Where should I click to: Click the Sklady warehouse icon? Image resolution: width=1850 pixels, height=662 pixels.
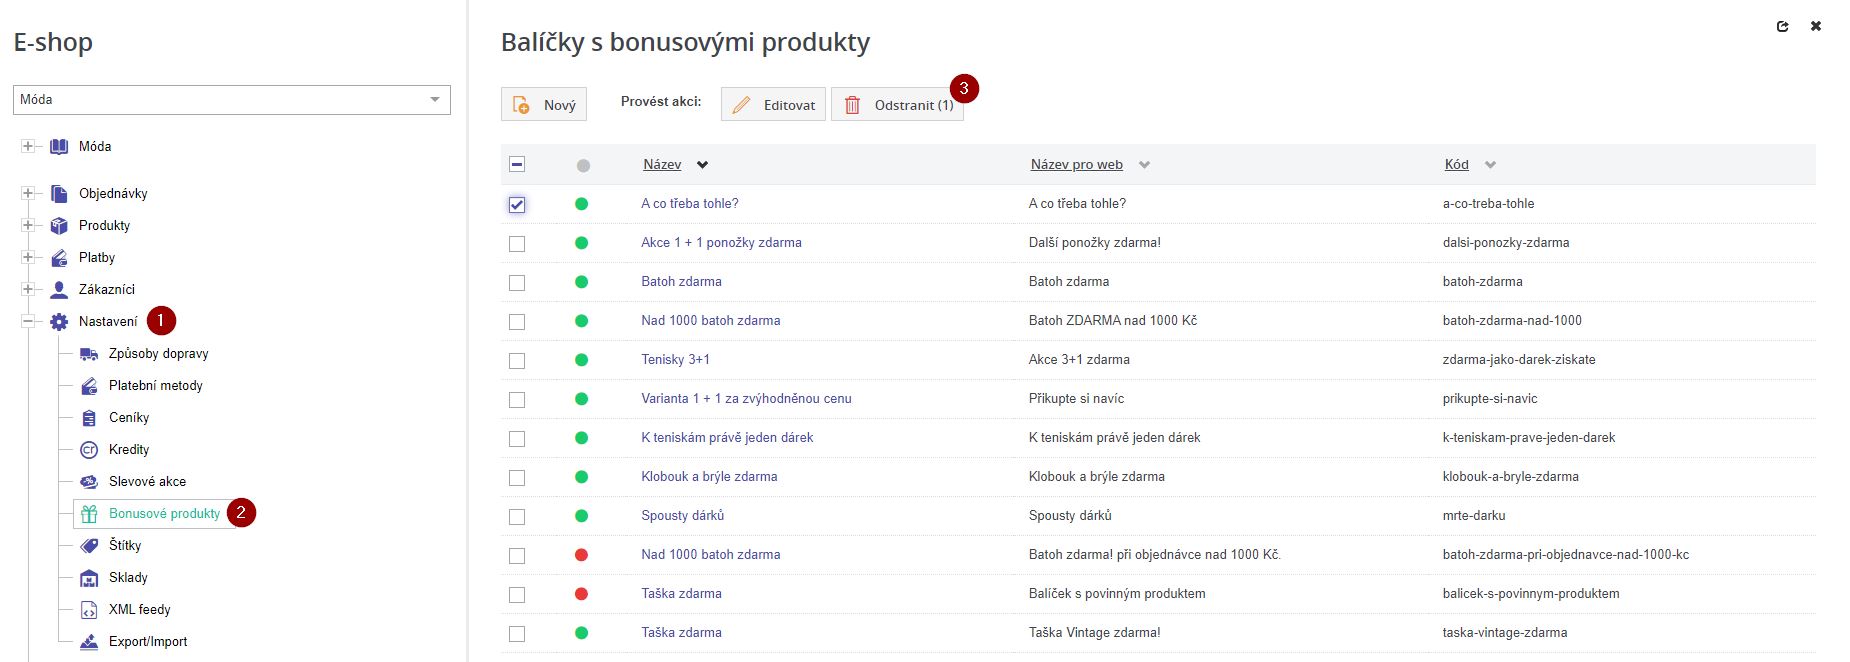pos(89,578)
